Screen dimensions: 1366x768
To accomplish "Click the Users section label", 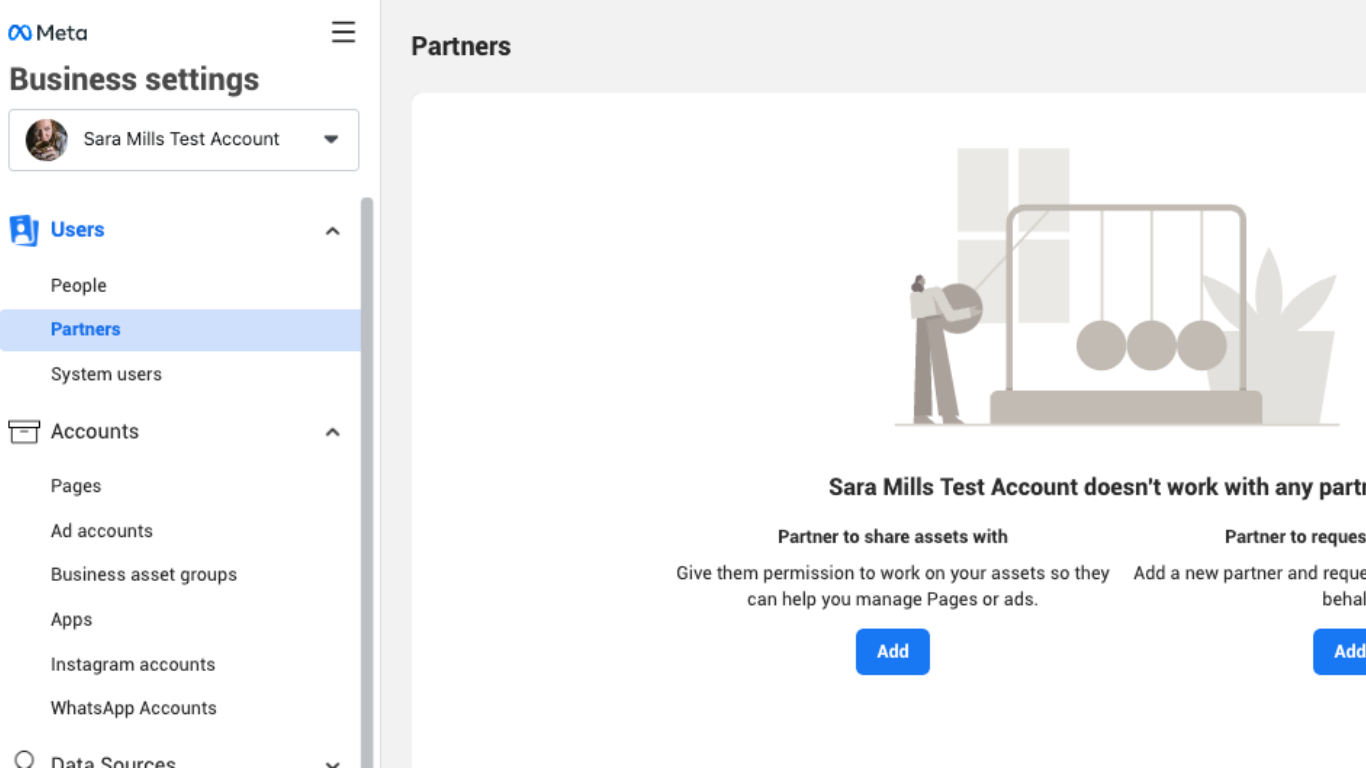I will tap(78, 230).
